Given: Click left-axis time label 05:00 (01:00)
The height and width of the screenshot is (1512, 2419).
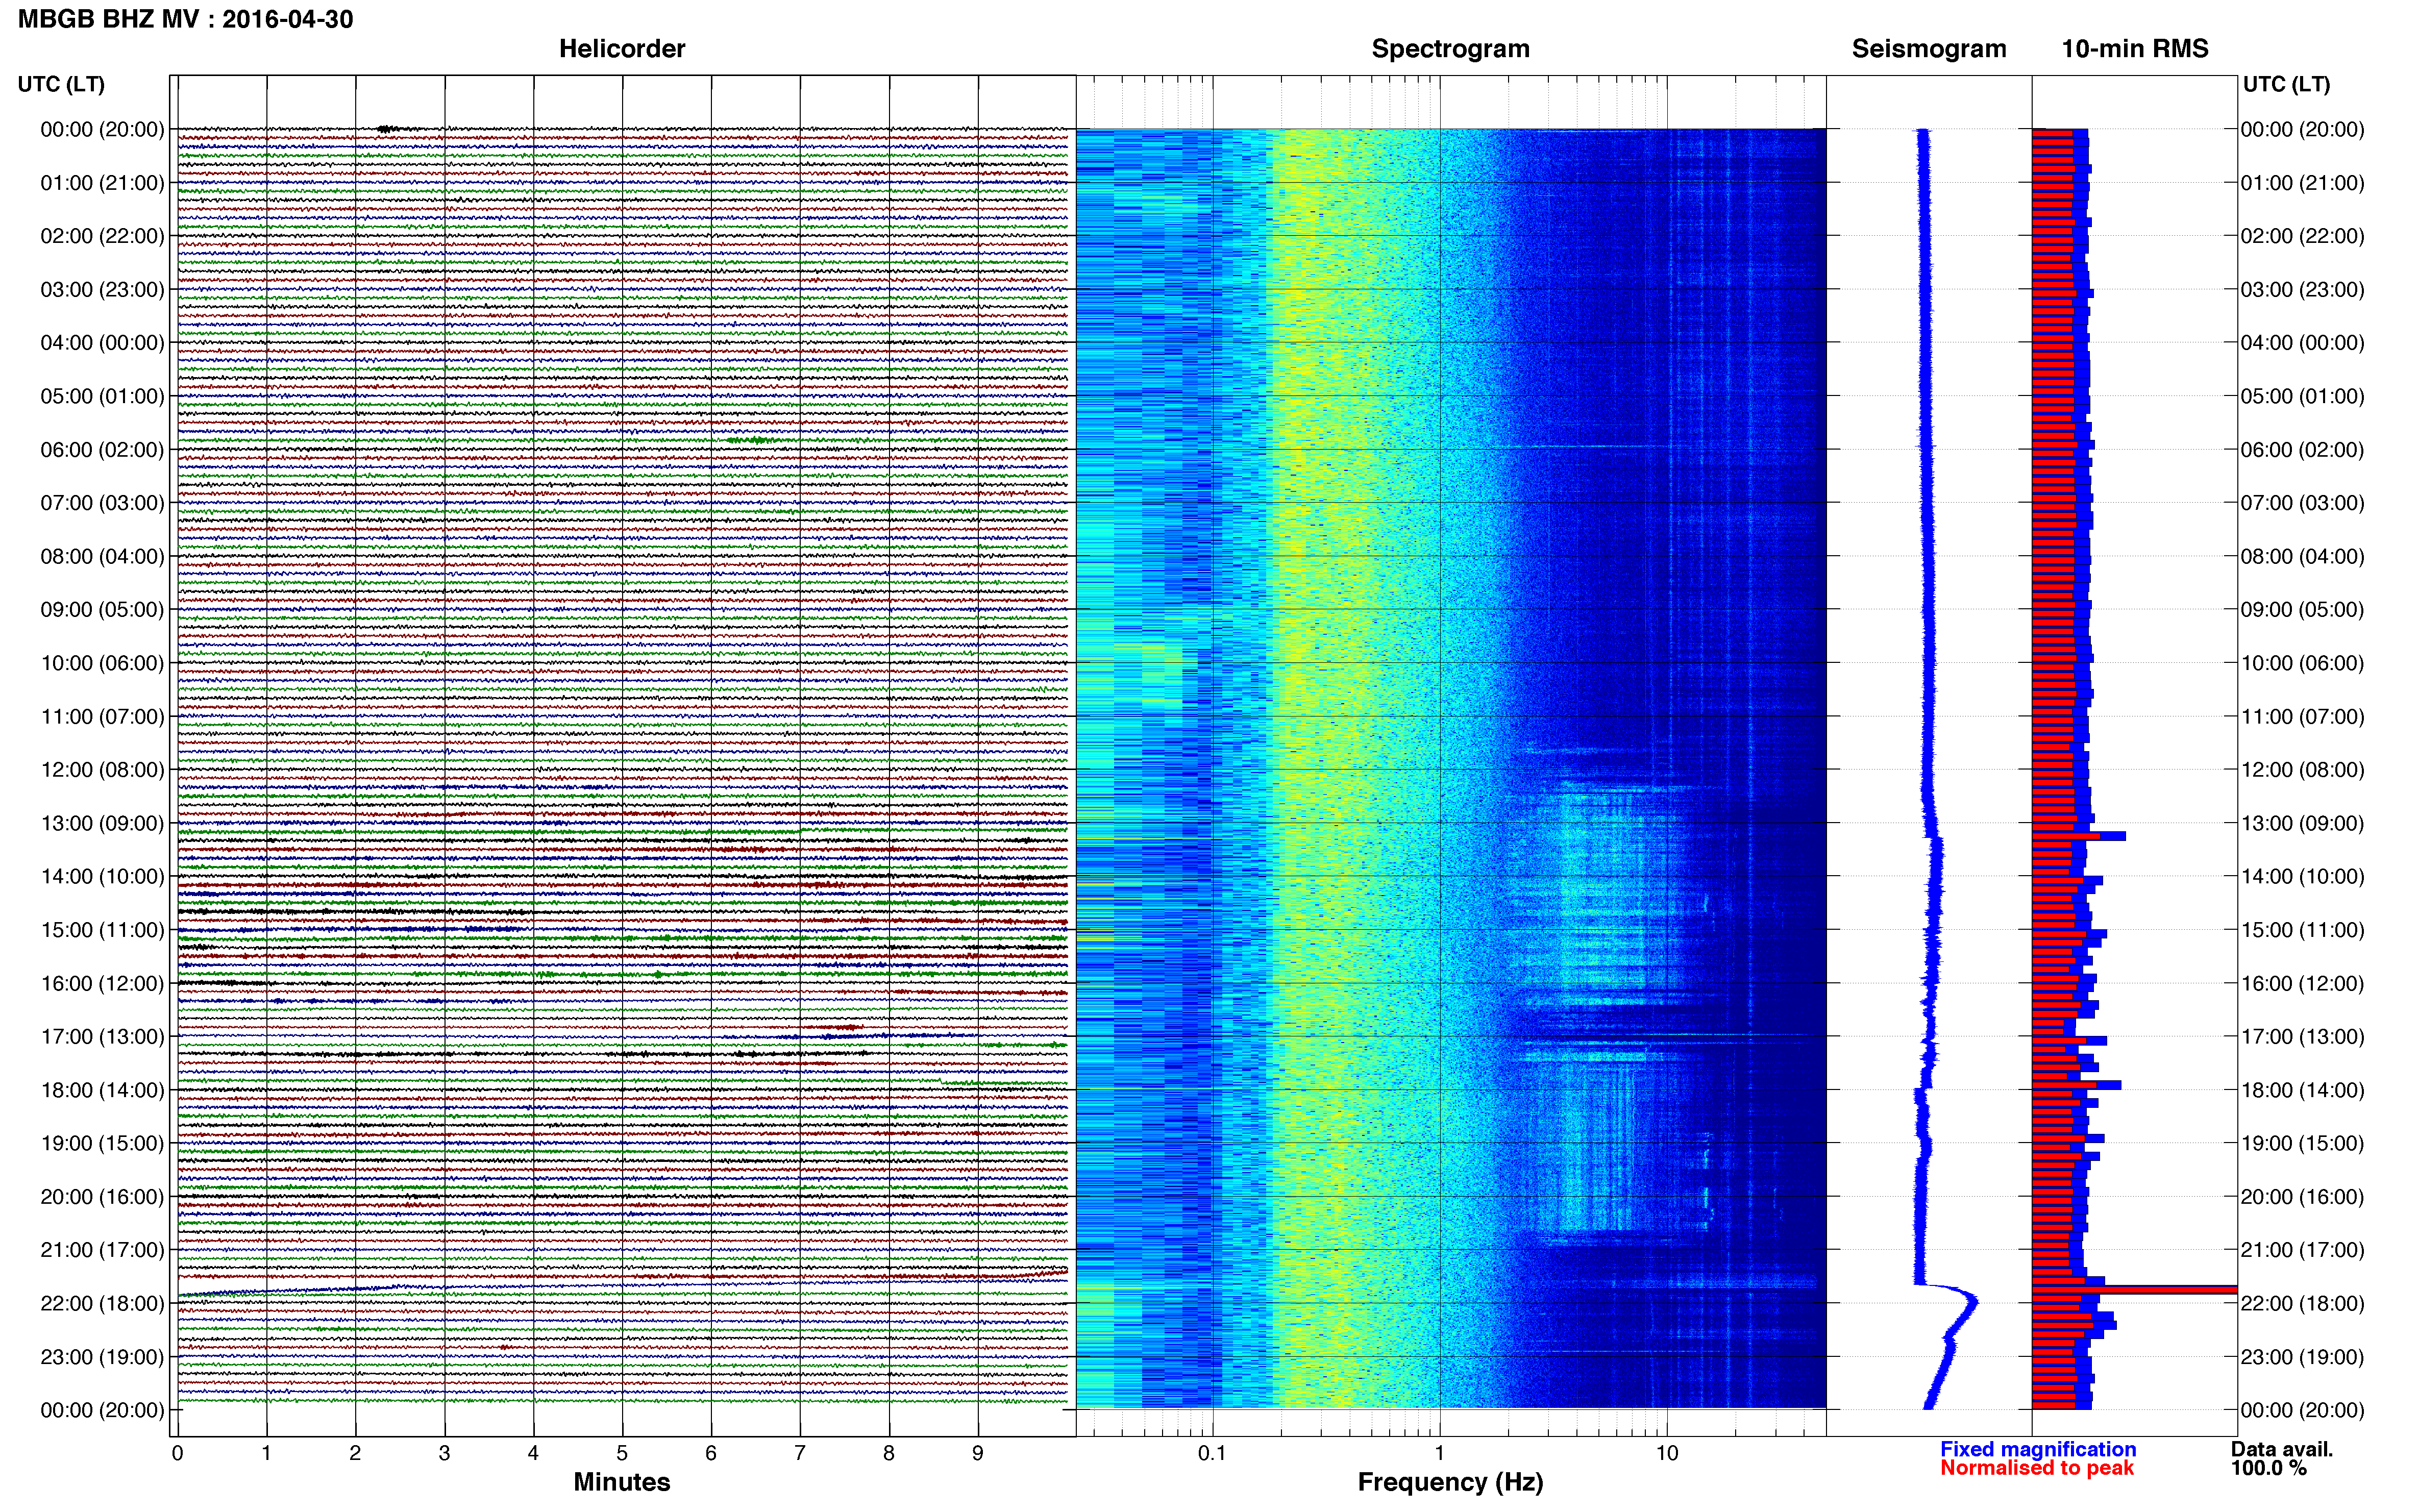Looking at the screenshot, I should [102, 396].
